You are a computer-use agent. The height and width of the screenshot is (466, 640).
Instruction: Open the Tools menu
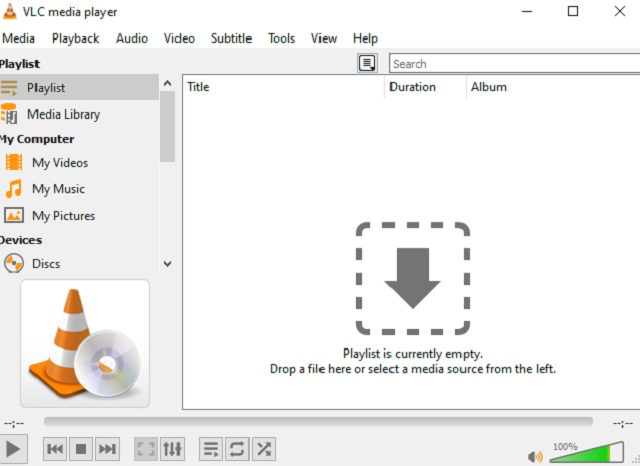[282, 38]
